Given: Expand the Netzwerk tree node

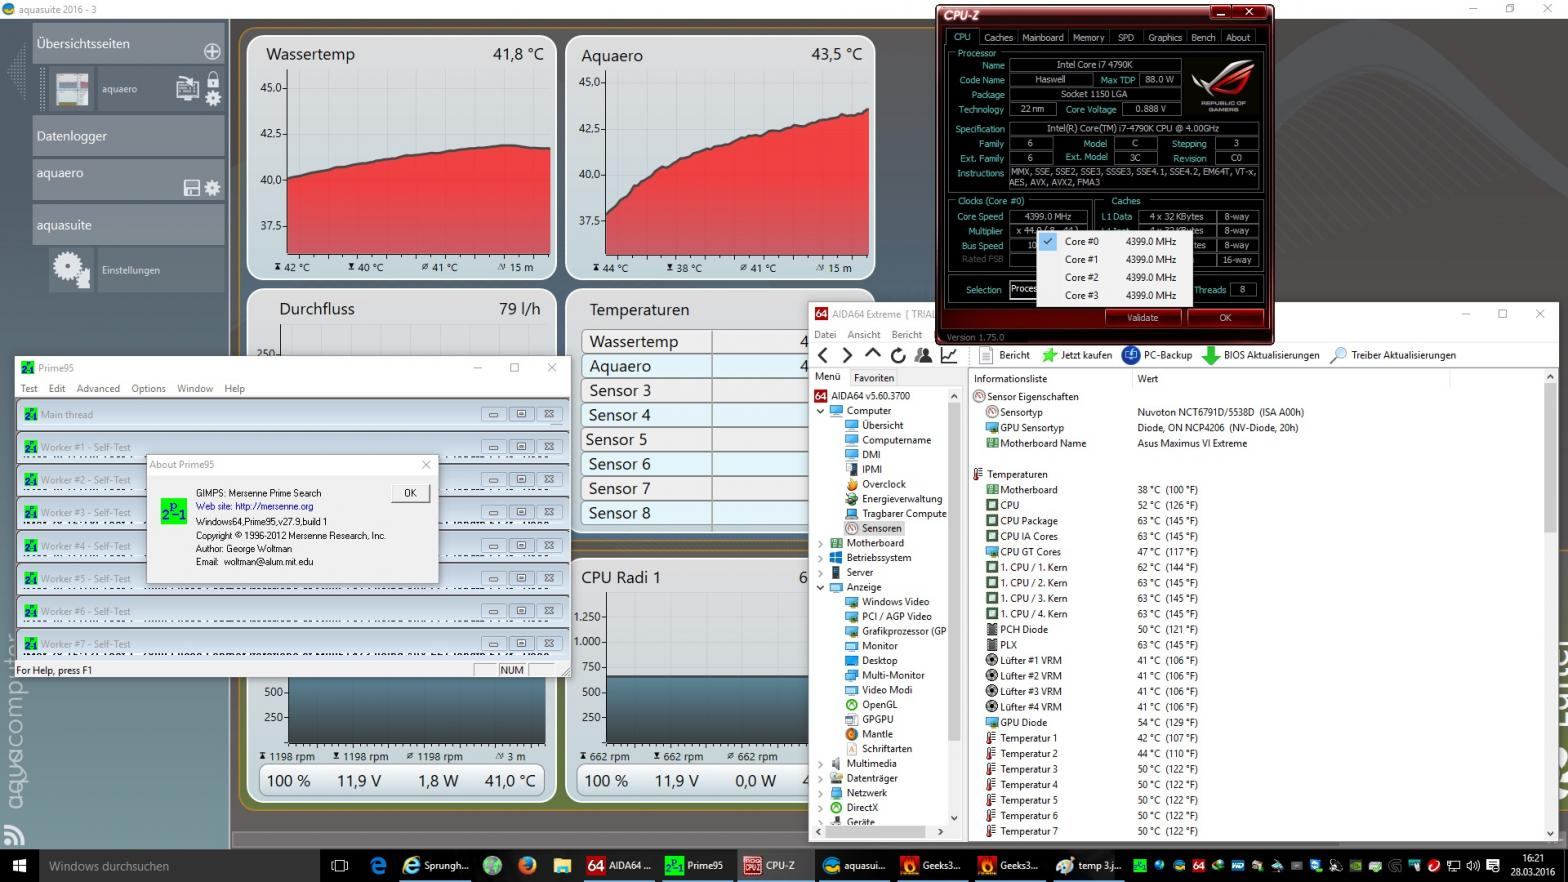Looking at the screenshot, I should pyautogui.click(x=821, y=793).
